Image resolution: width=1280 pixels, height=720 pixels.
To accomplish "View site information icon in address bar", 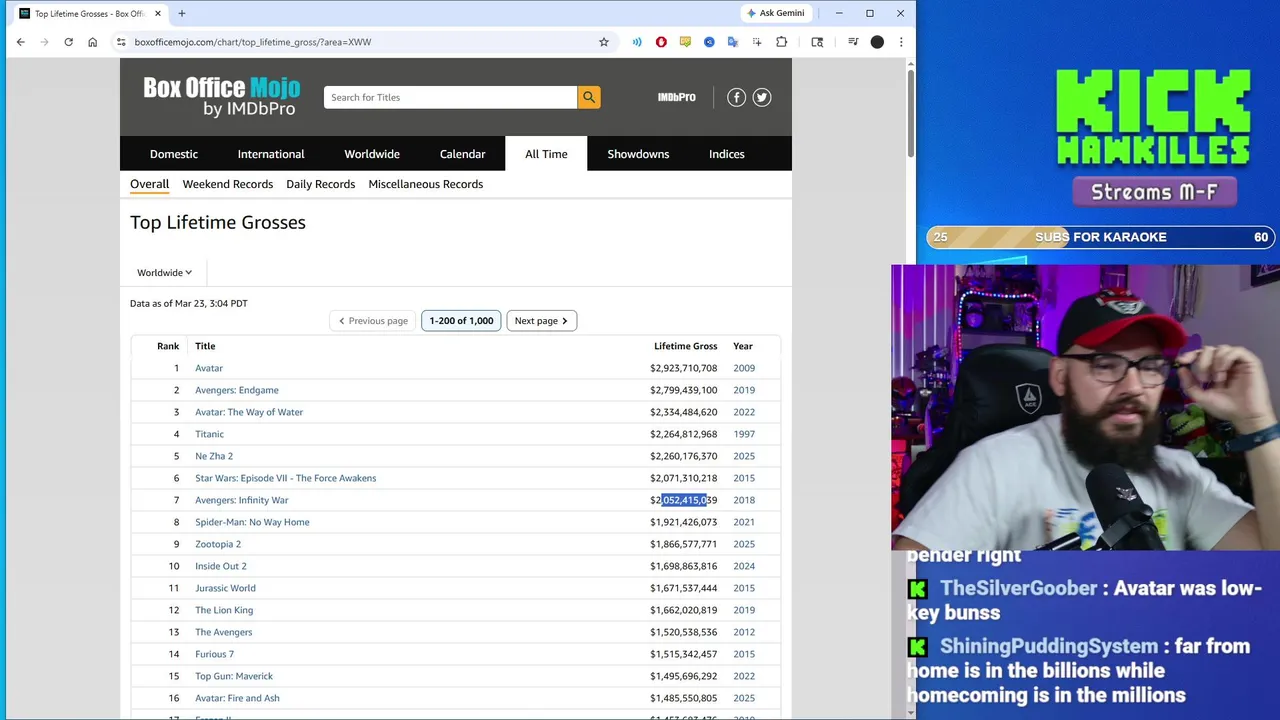I will point(120,42).
